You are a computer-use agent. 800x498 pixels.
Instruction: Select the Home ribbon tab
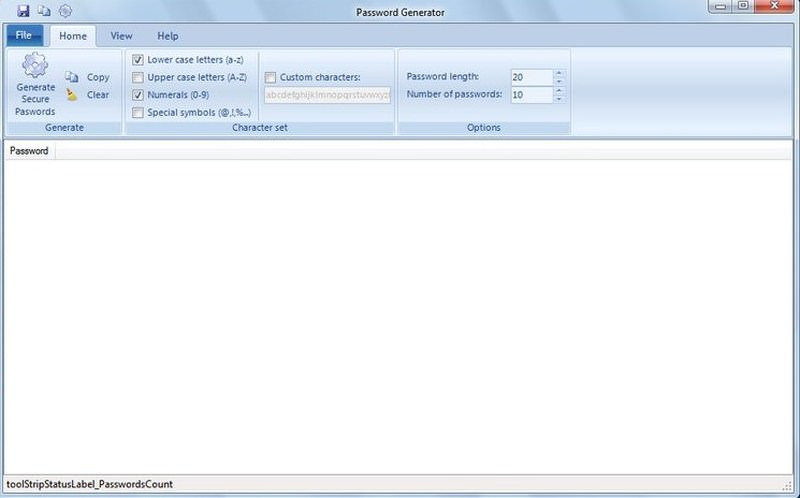point(73,36)
